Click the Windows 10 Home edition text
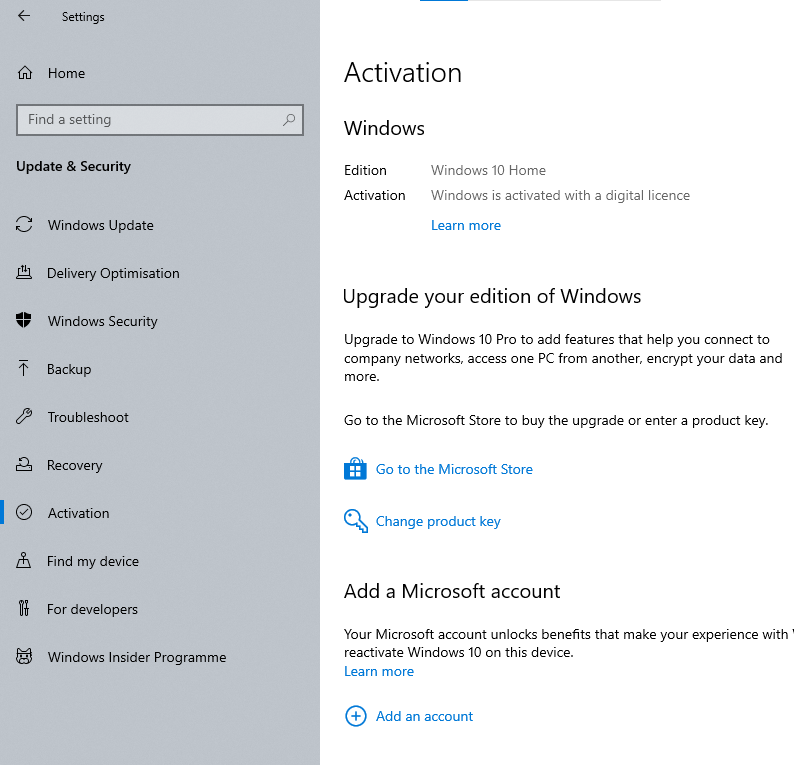The height and width of the screenshot is (765, 794). pos(488,170)
